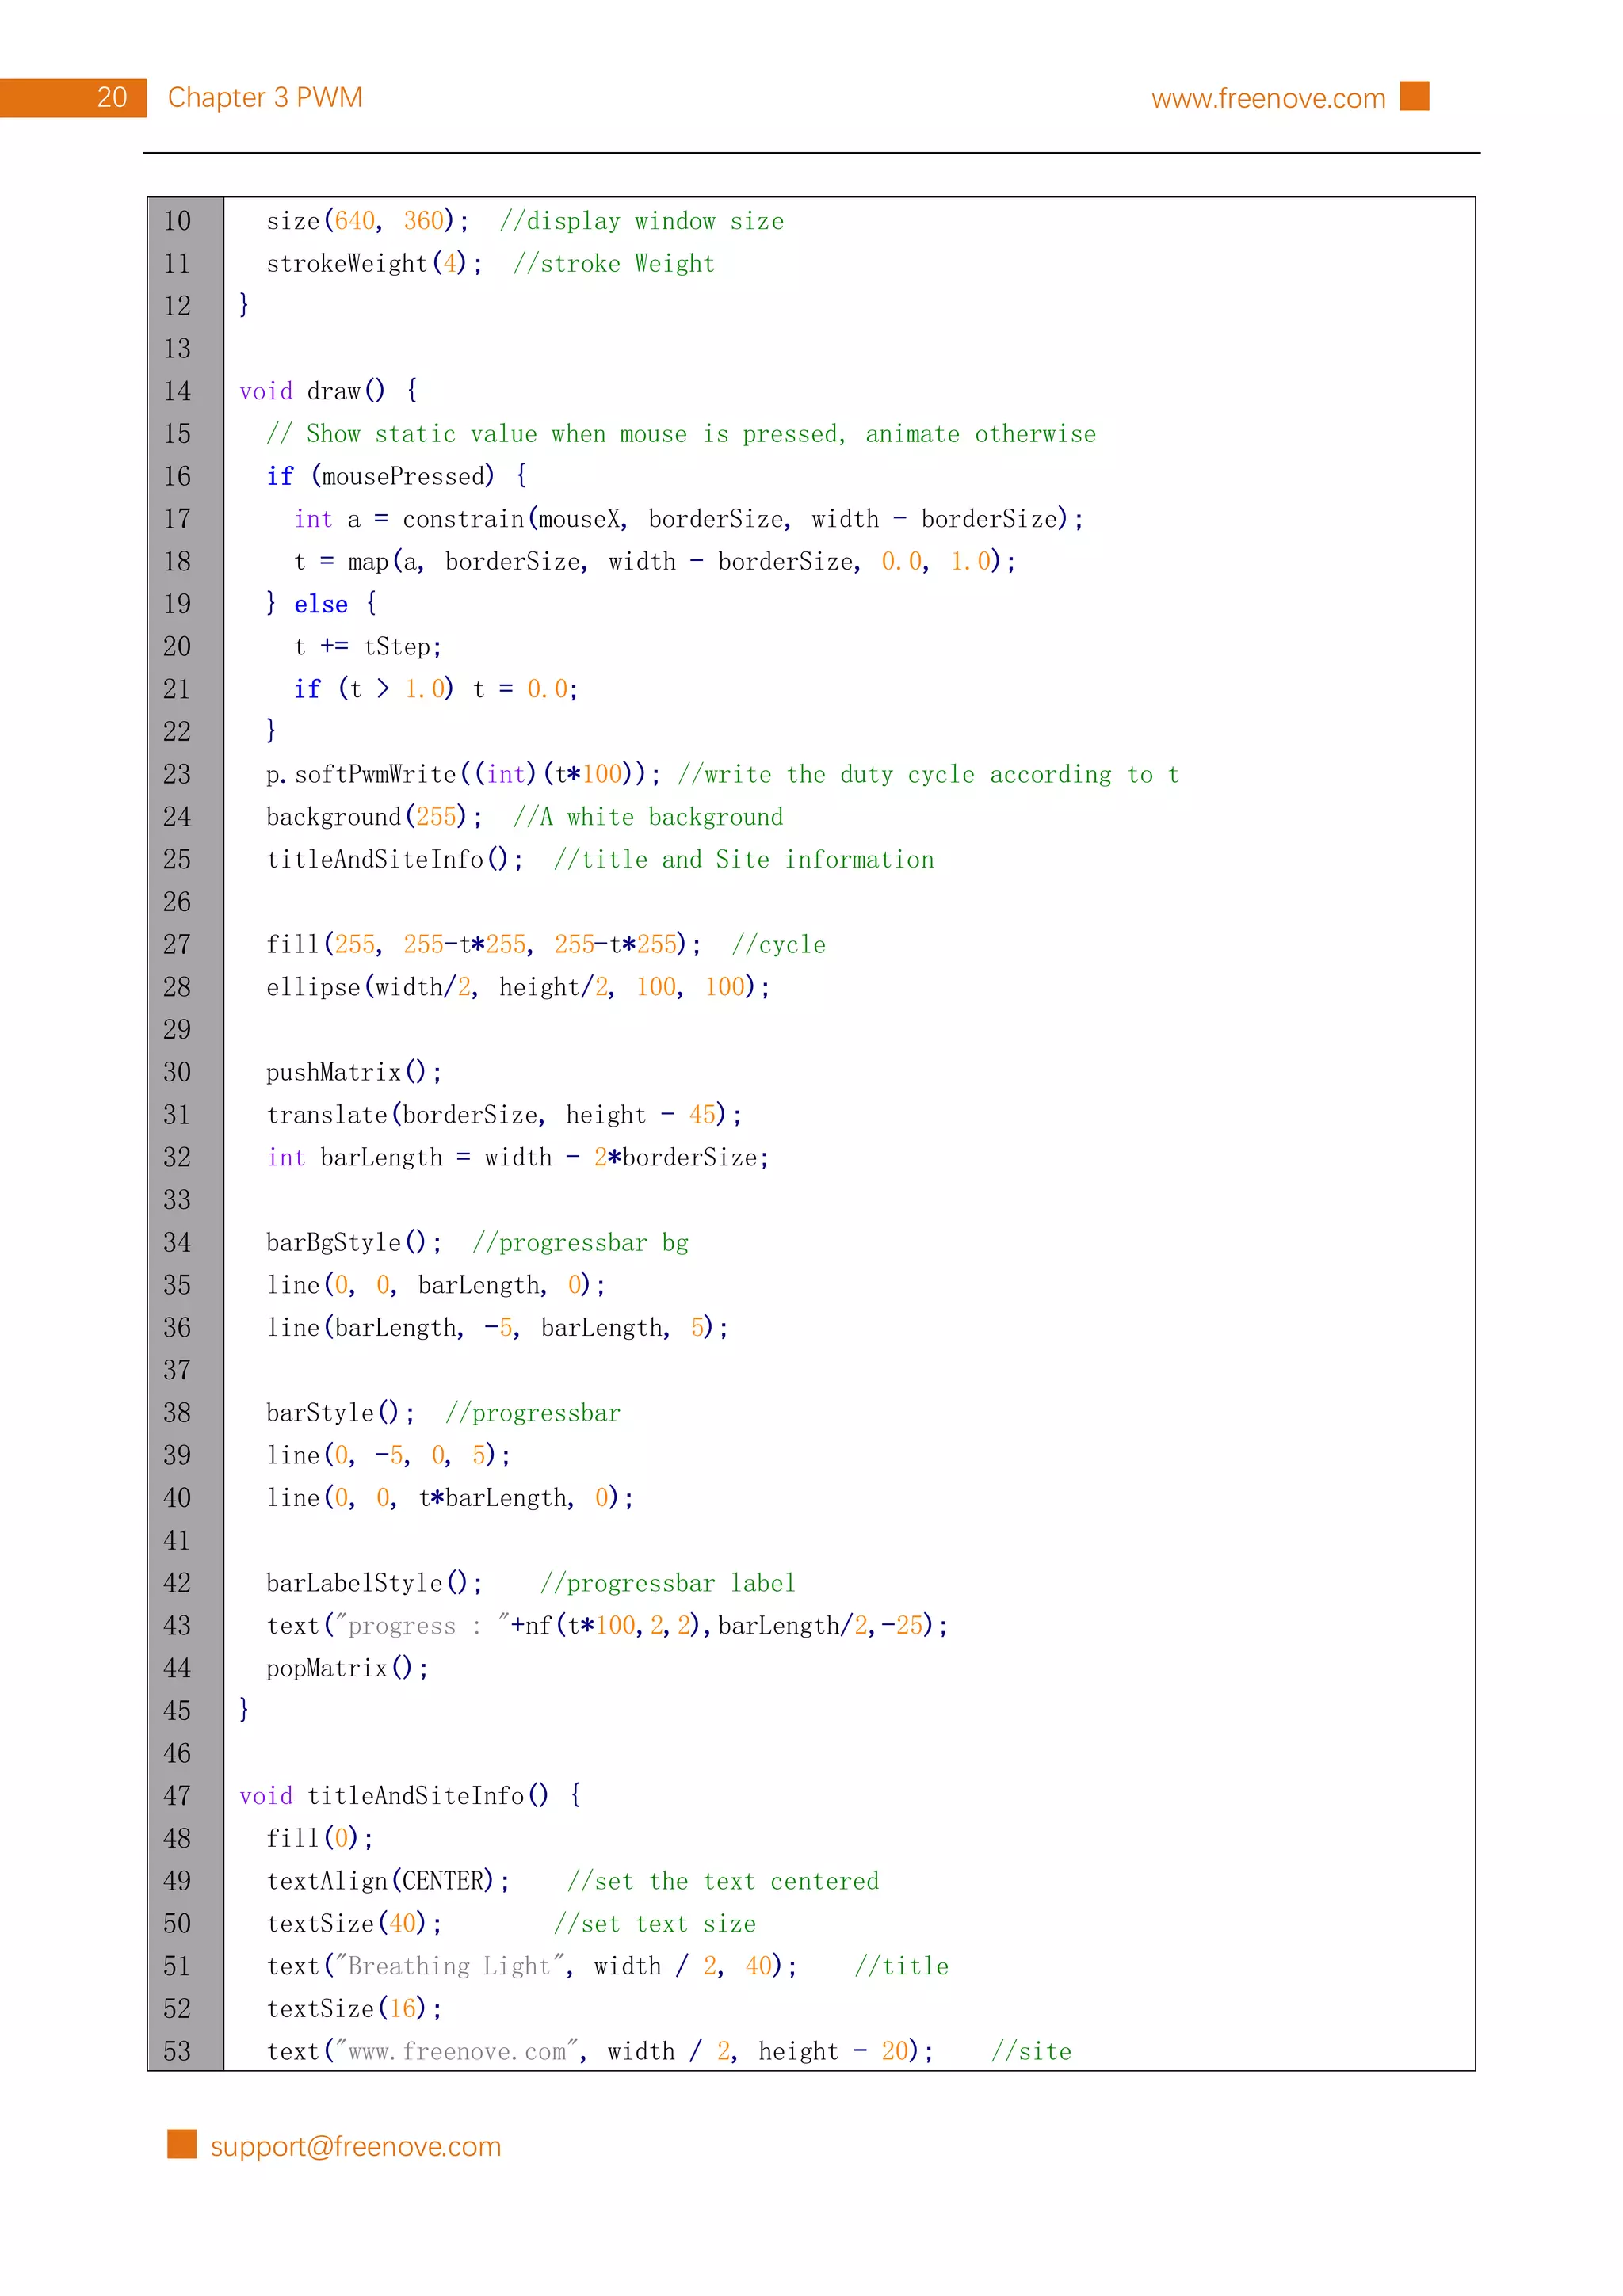Click 'int barLength = width - 2*borderSize;' line

click(518, 1158)
